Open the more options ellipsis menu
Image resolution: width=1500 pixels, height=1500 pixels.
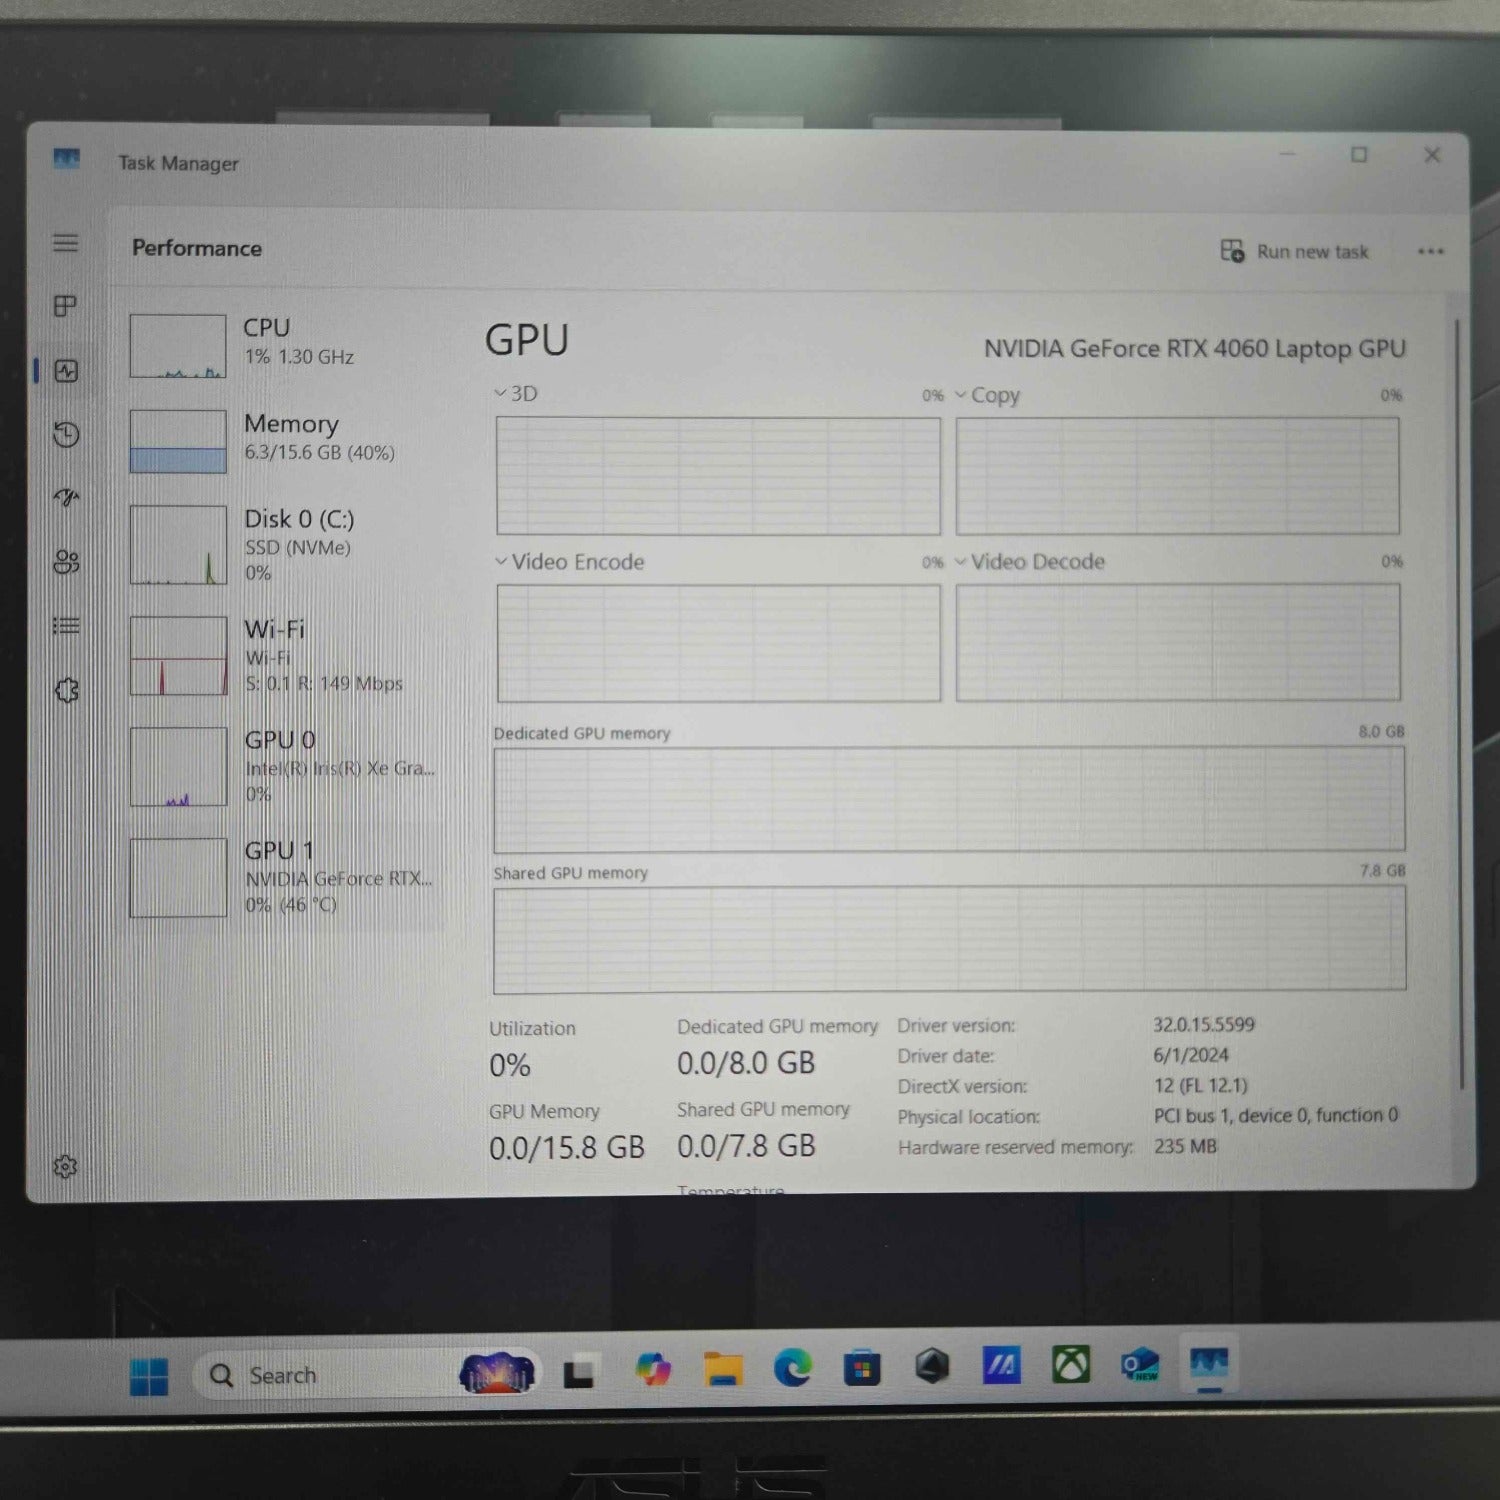pyautogui.click(x=1431, y=251)
